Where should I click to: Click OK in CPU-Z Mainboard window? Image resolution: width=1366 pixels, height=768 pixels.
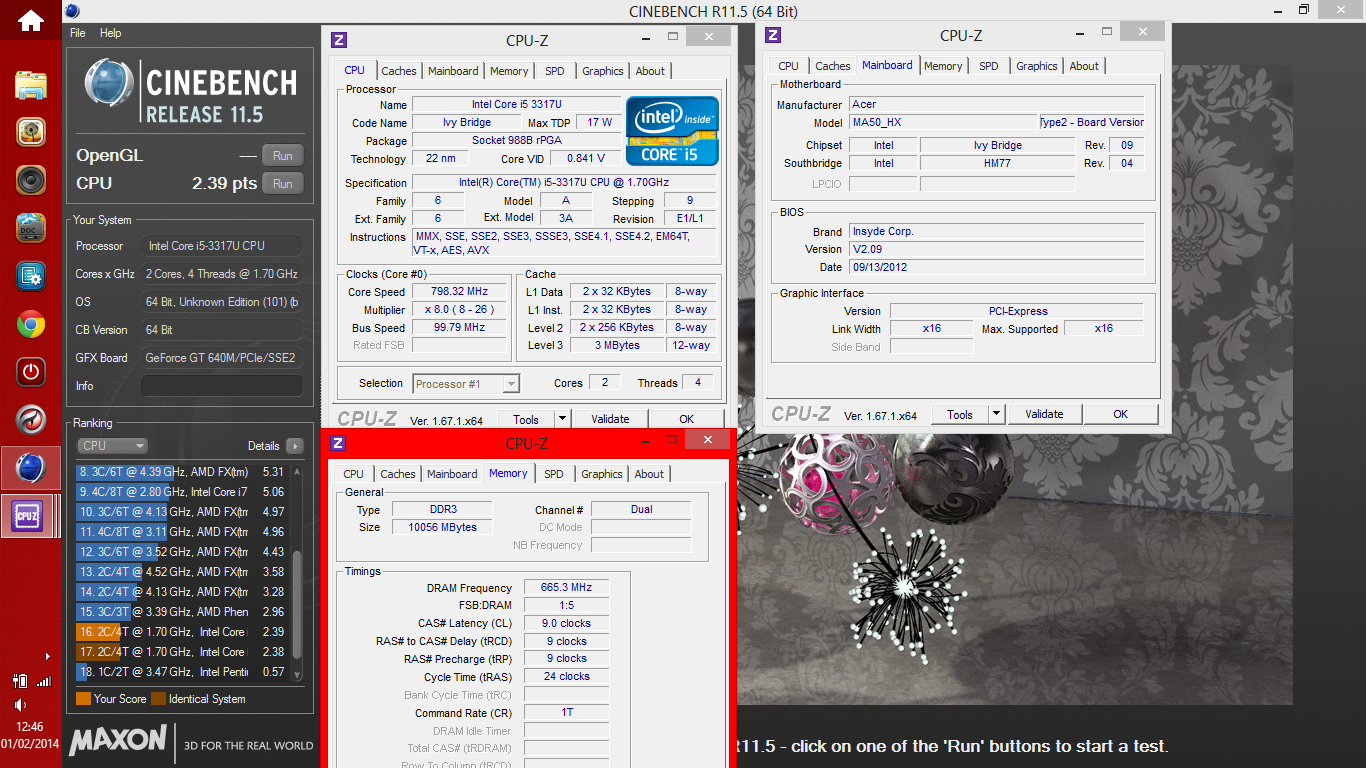(x=1121, y=414)
